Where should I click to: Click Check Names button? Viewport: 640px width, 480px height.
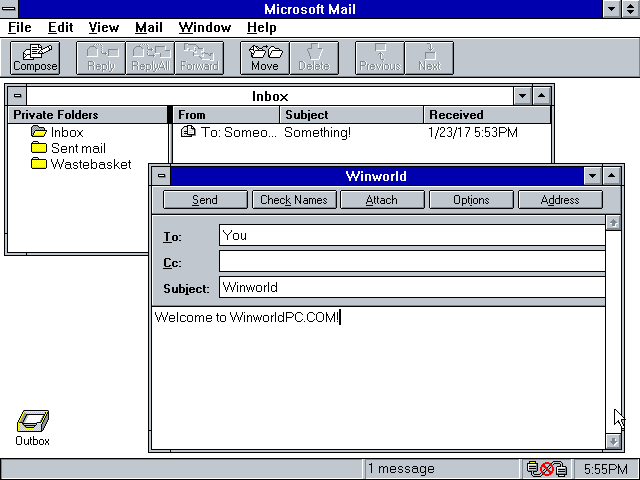pyautogui.click(x=294, y=200)
